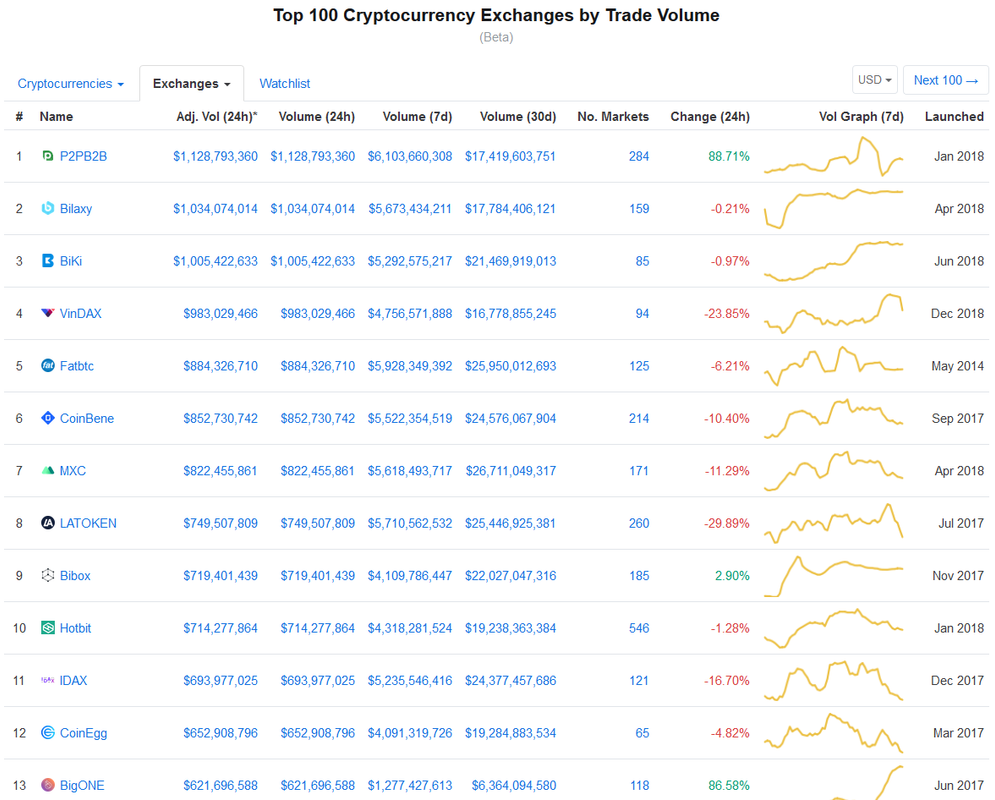Image resolution: width=995 pixels, height=800 pixels.
Task: Click the Fatbtc exchange logo icon
Action: [x=48, y=365]
